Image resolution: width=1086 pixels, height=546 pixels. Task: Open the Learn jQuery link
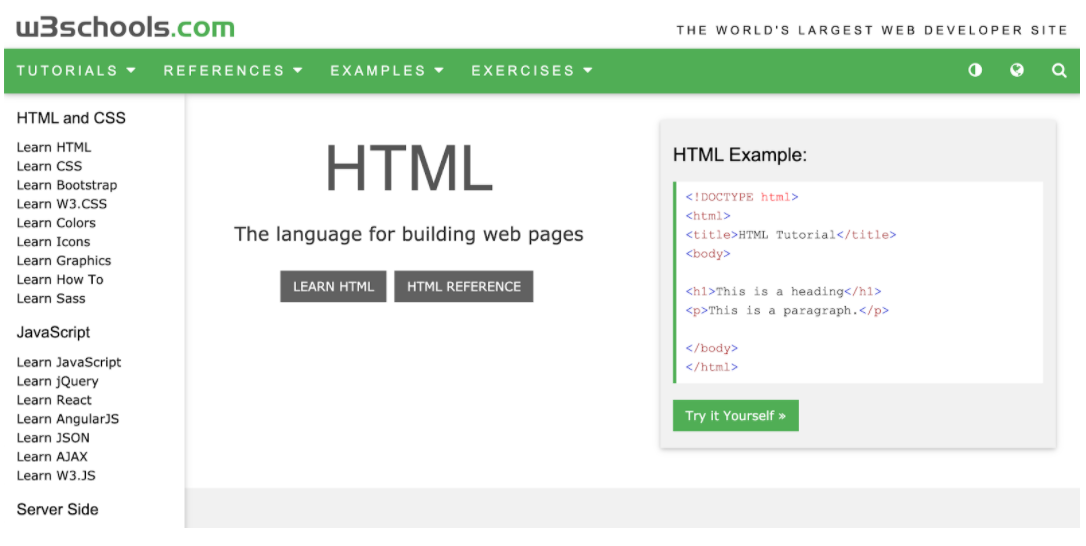(57, 381)
